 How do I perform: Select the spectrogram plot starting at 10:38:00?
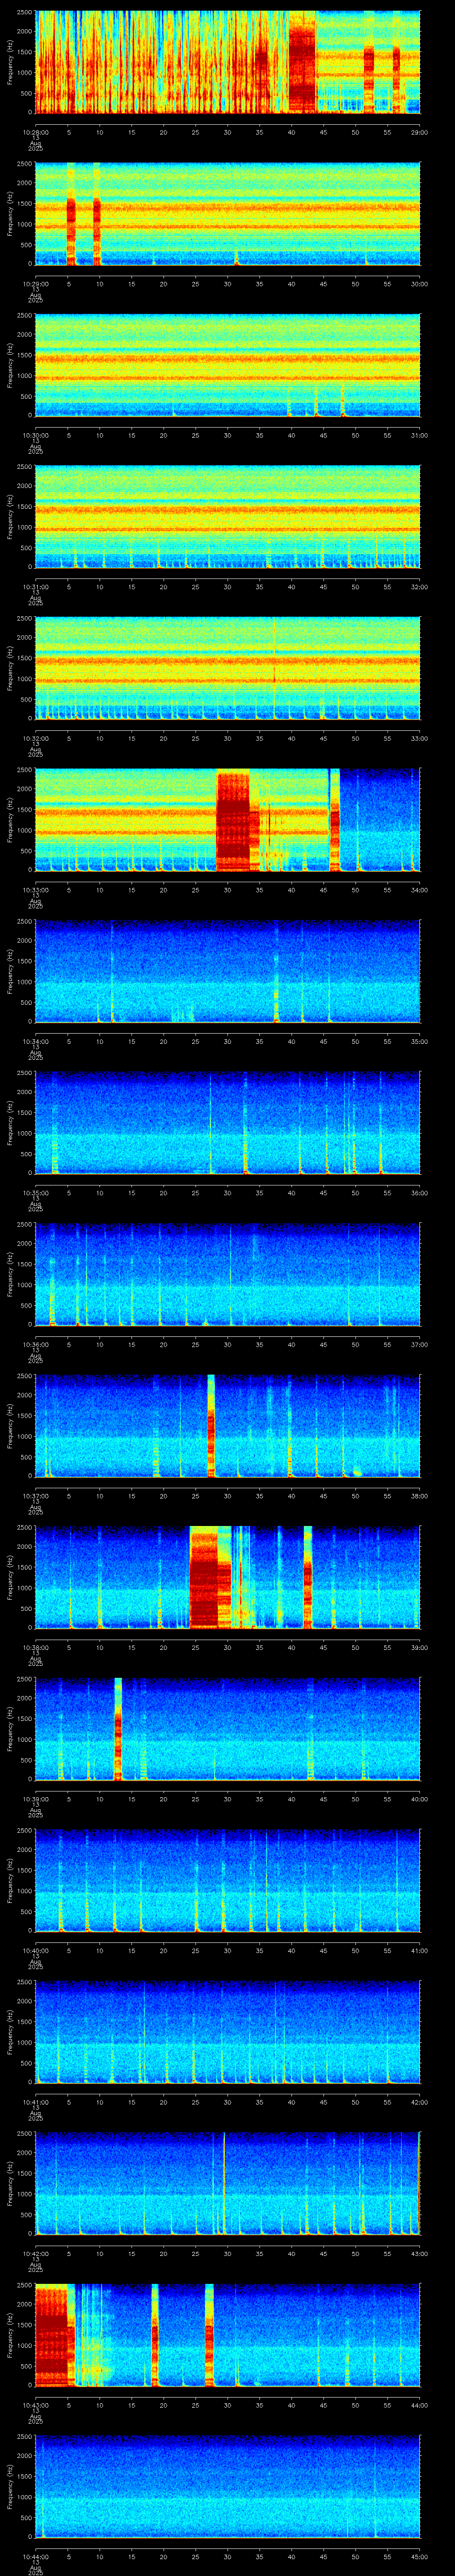pyautogui.click(x=227, y=1578)
